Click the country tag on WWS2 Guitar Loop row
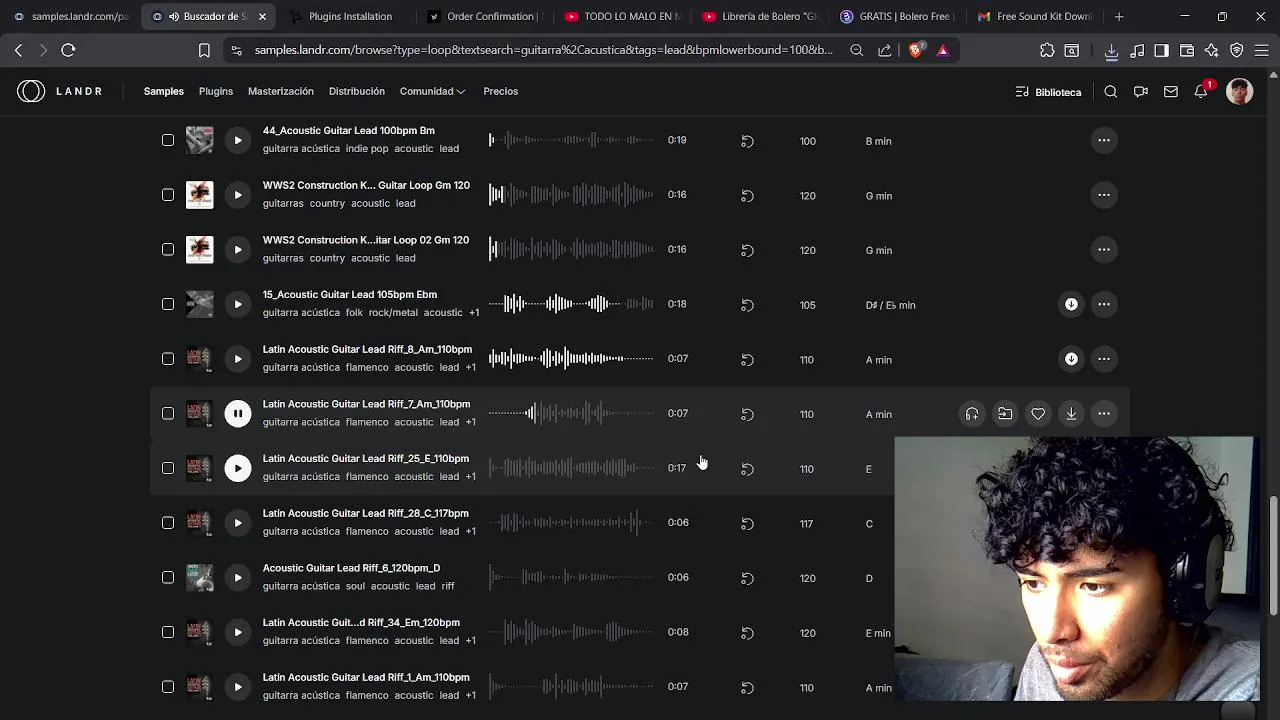This screenshot has width=1280, height=720. (x=327, y=203)
